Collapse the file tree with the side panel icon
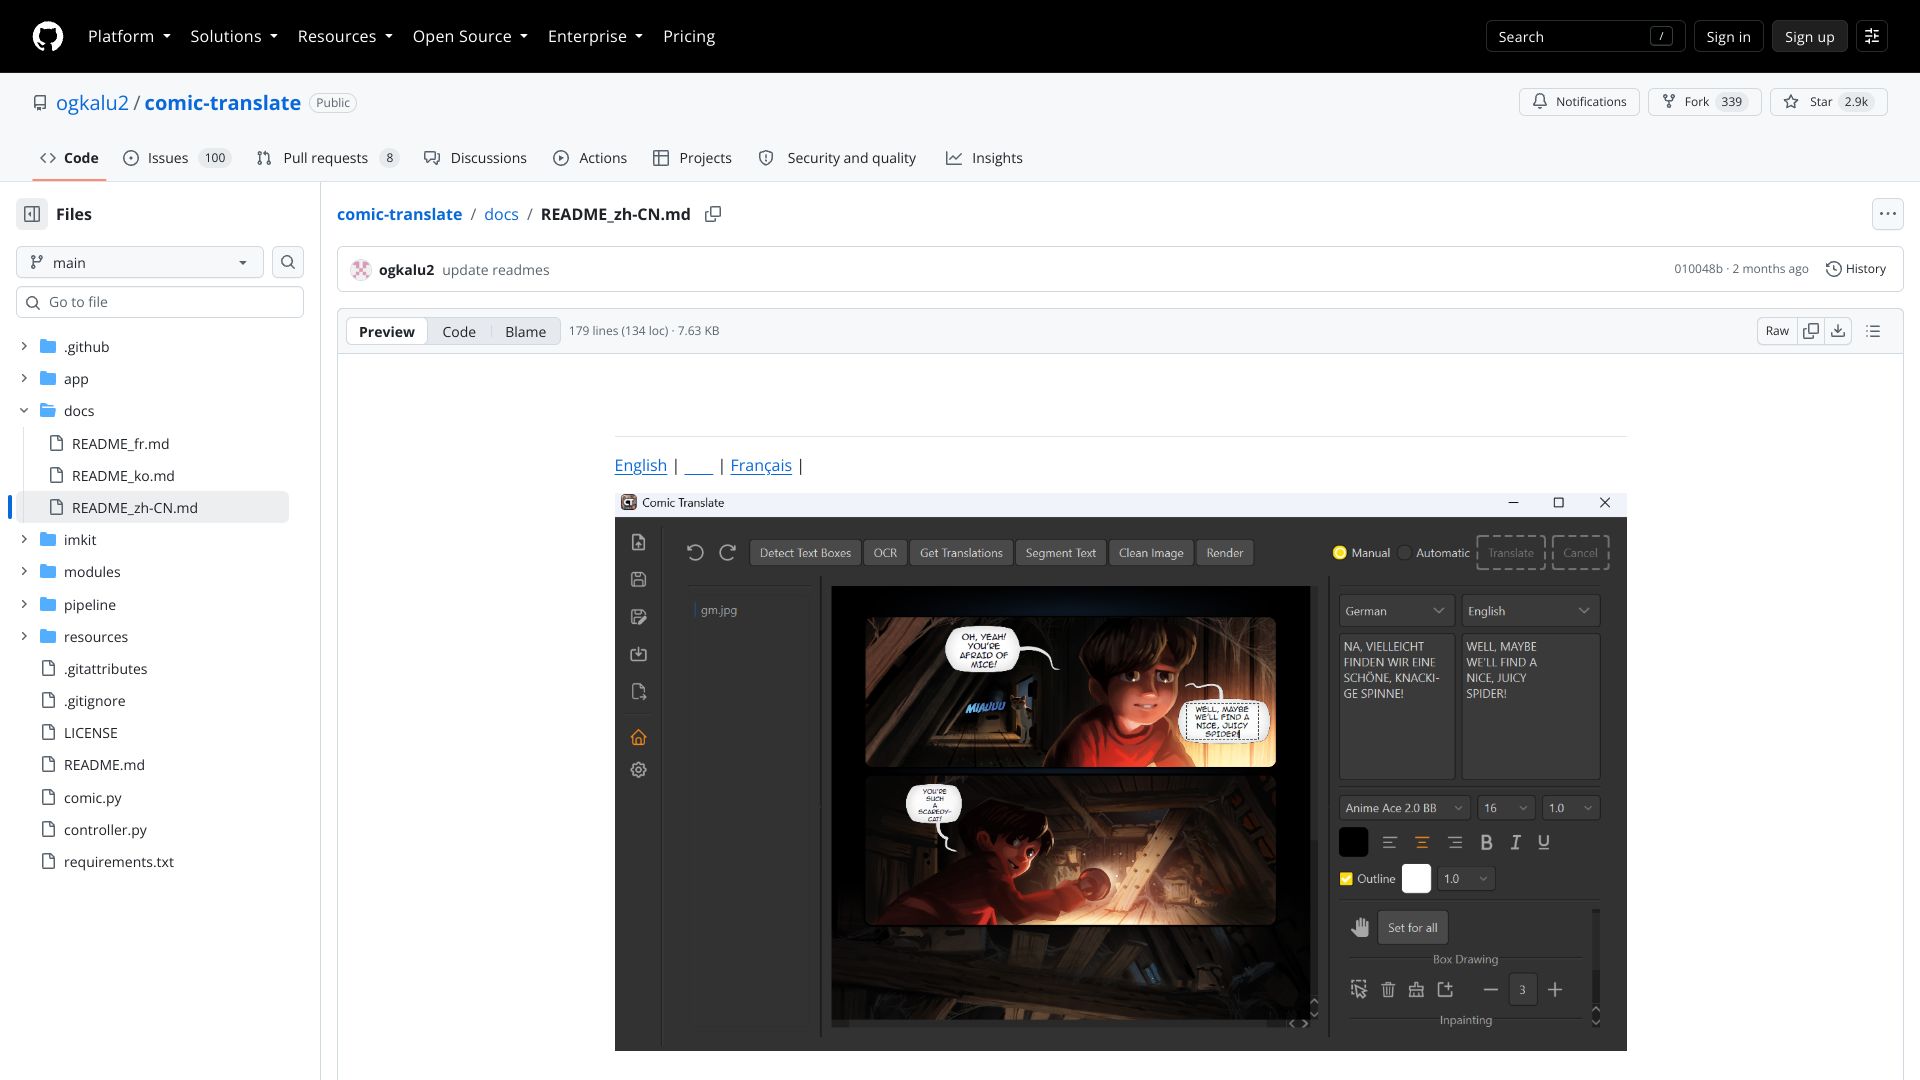 (32, 214)
